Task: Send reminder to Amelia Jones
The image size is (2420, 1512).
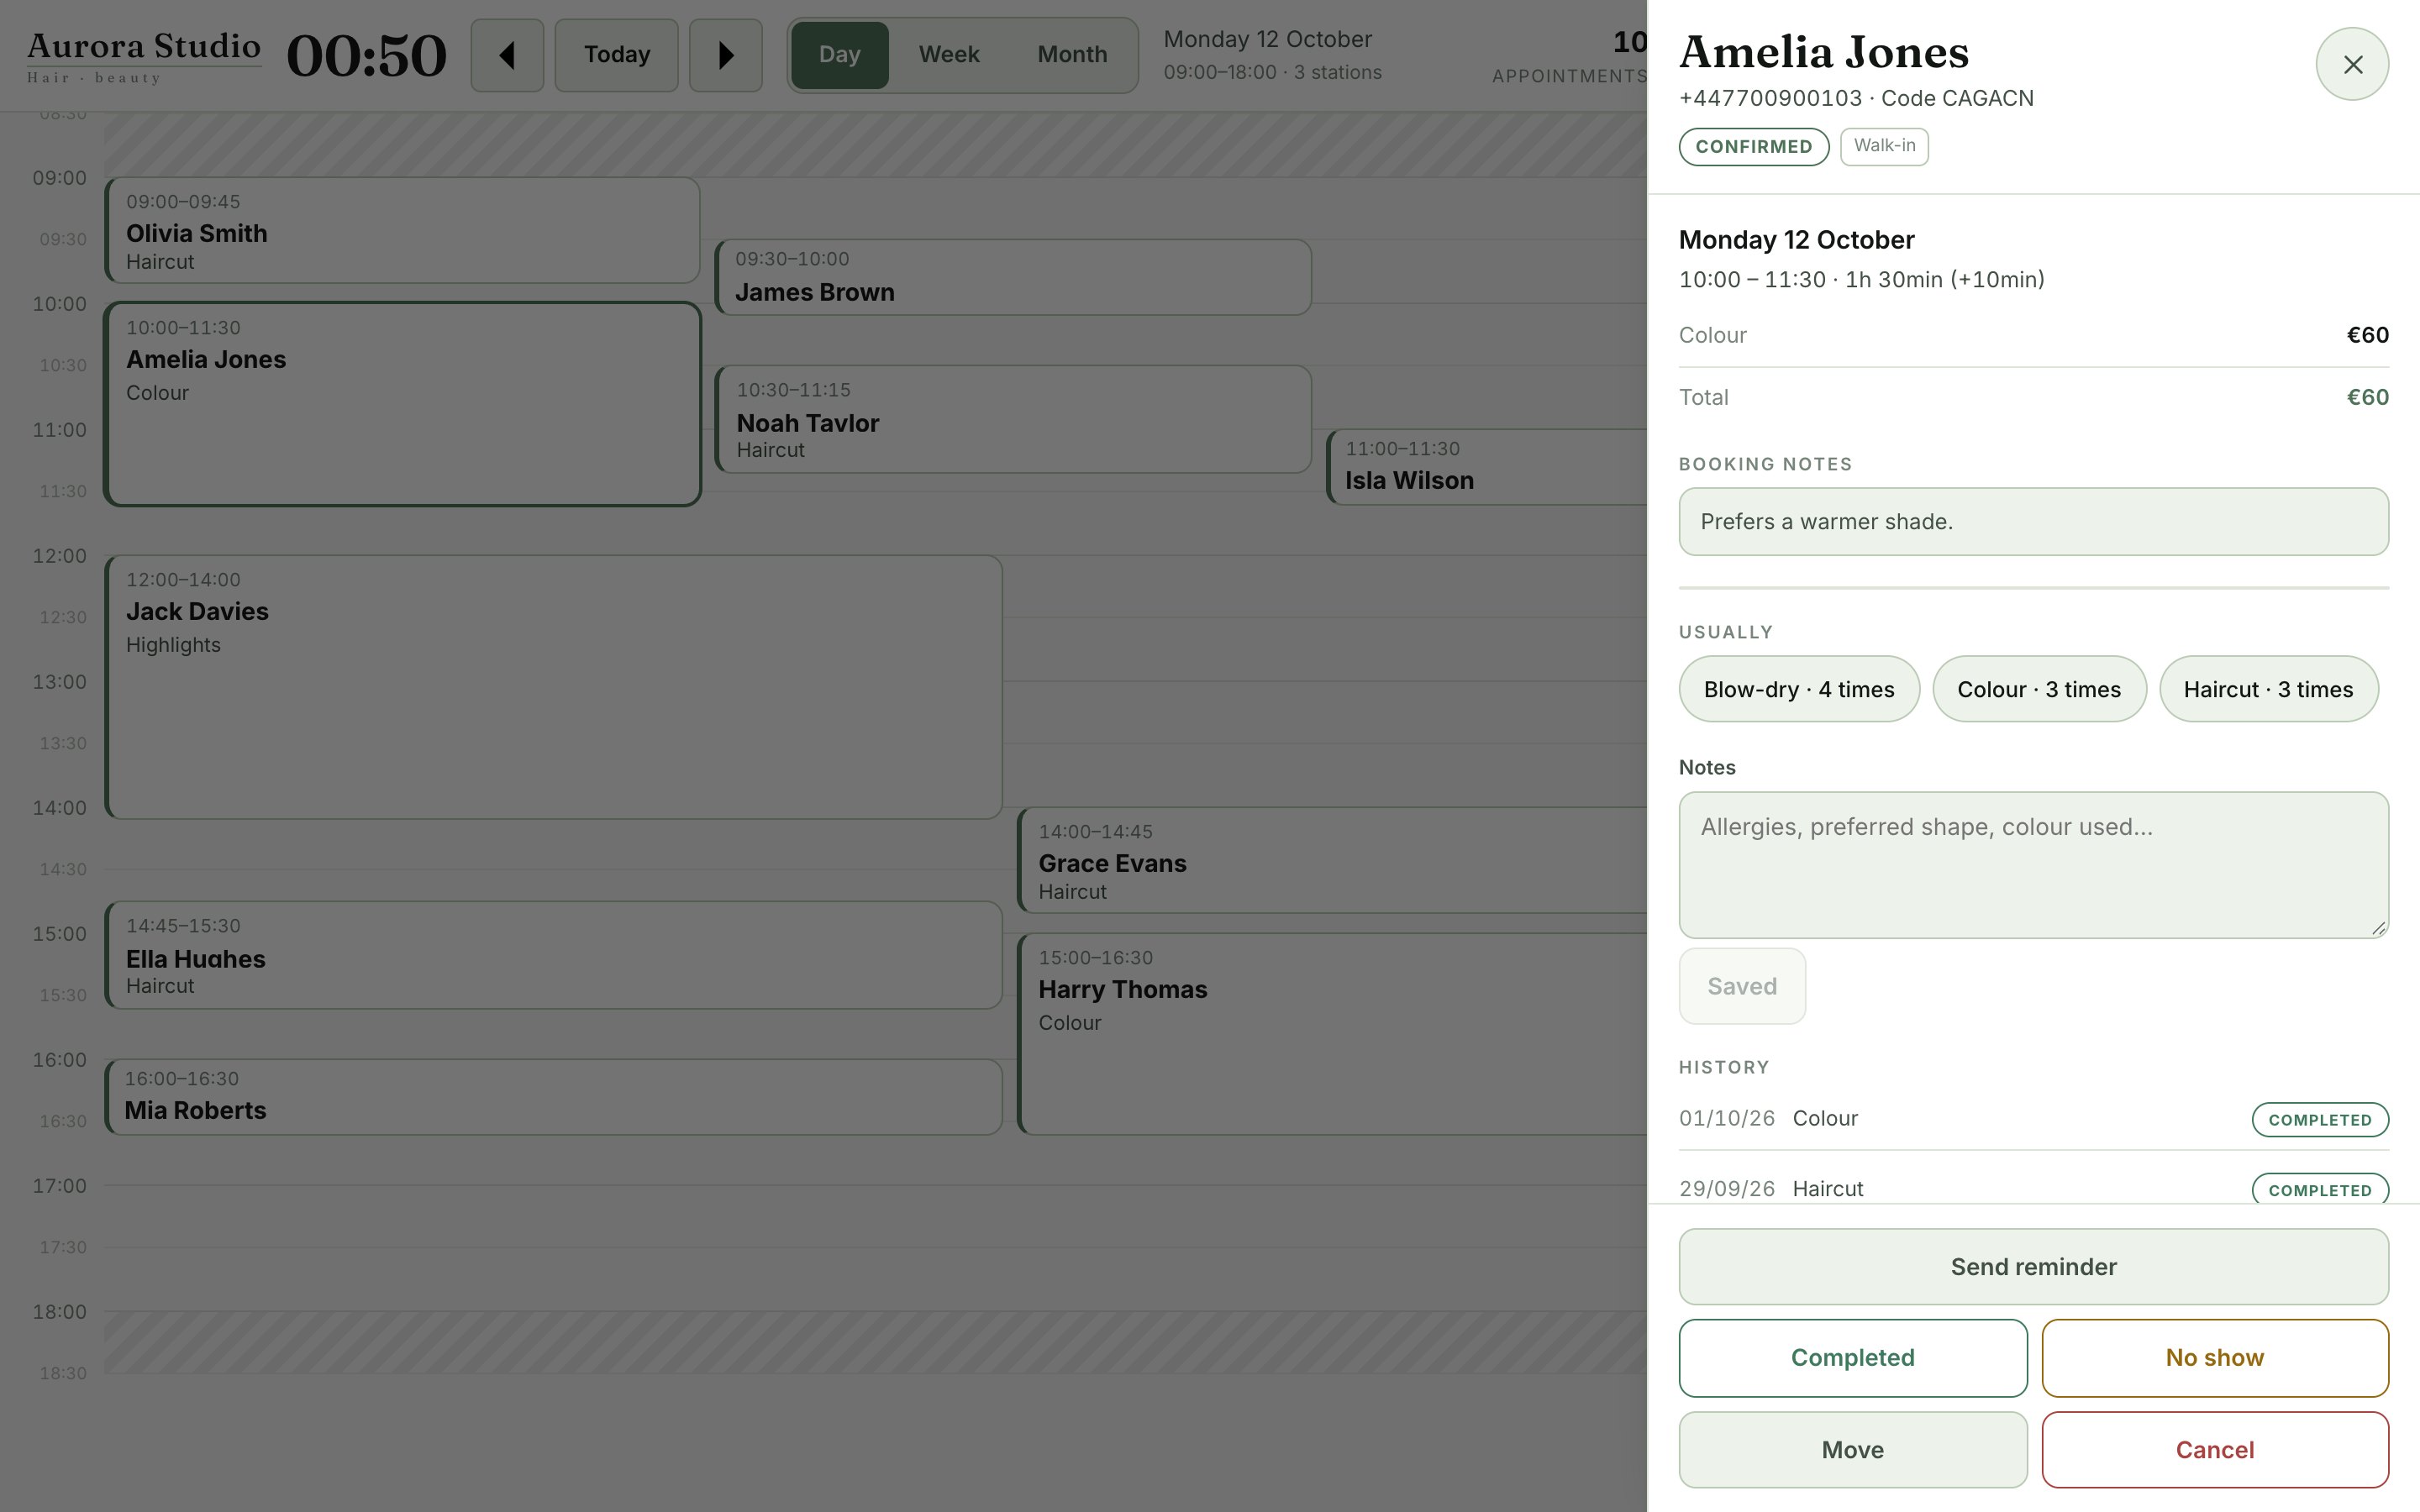Action: 2033,1267
